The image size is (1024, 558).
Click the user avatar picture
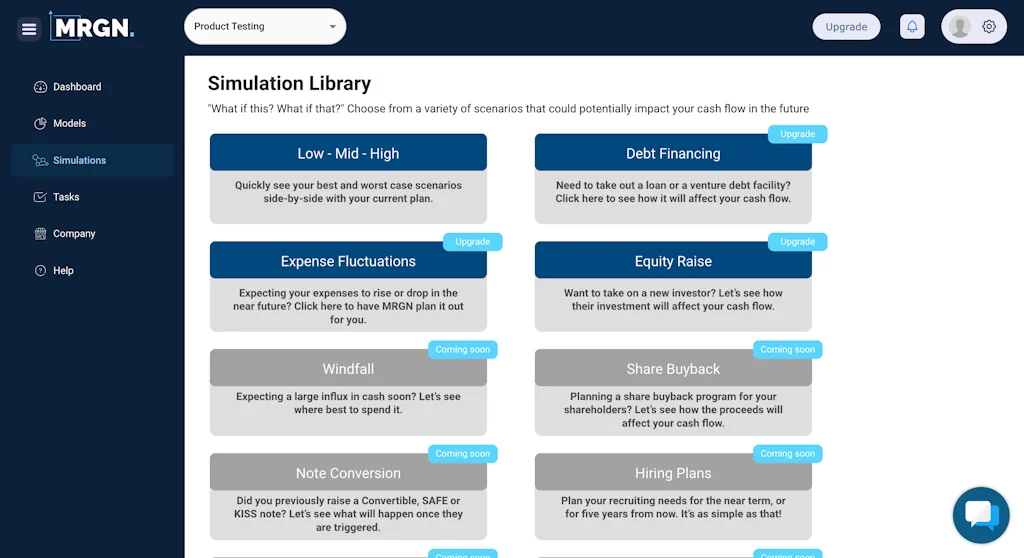[960, 27]
